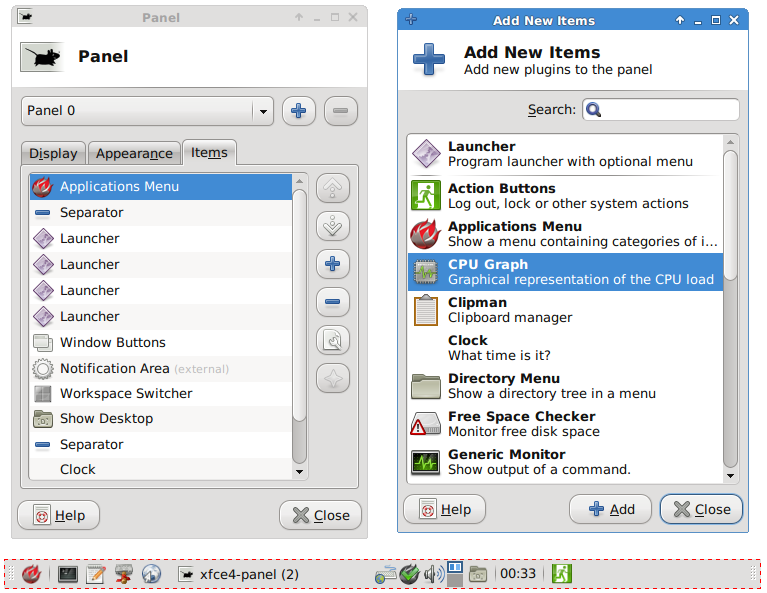Click the workspace switcher on bottom panel
Viewport: 767px width, 593px height.
pyautogui.click(x=455, y=574)
